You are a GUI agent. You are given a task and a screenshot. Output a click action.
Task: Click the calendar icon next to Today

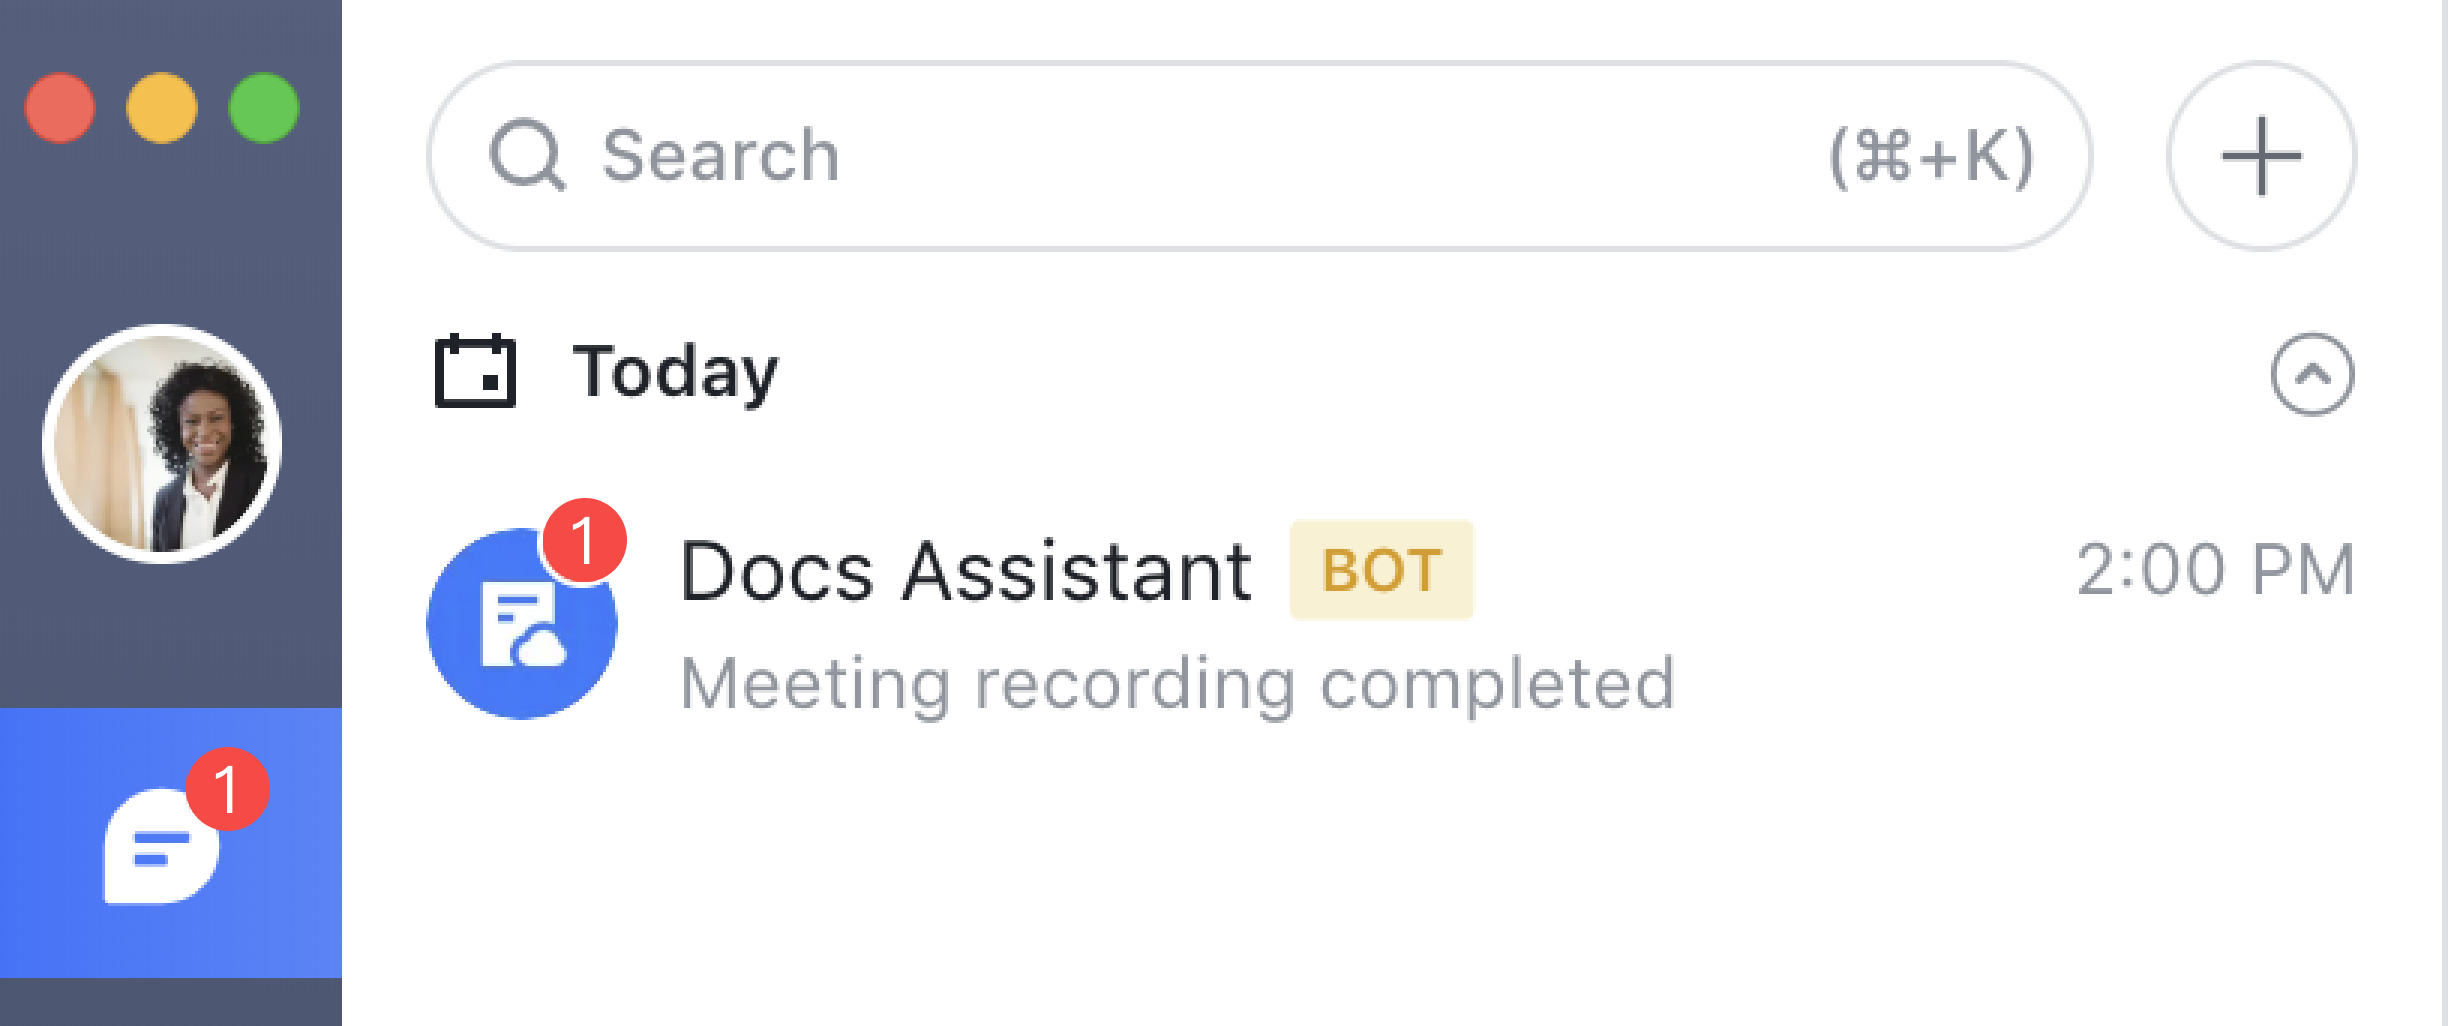[475, 372]
